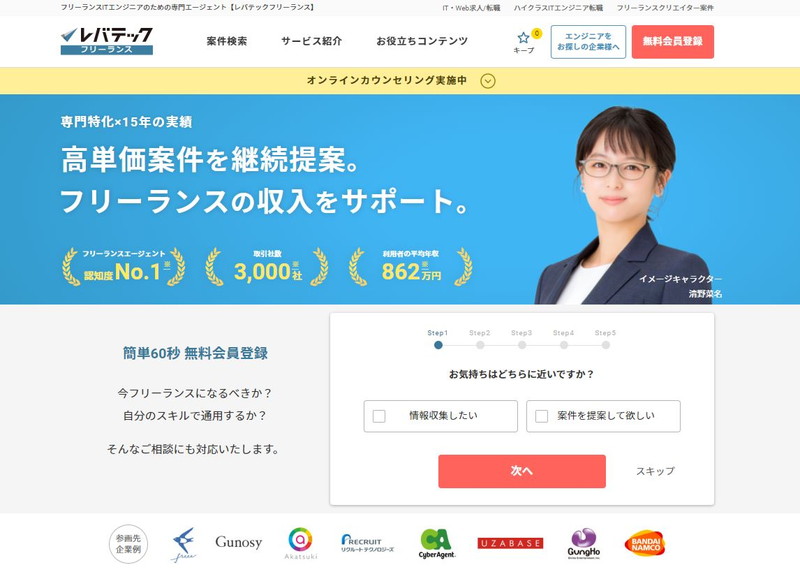Expand the オンラインカウンセリング実施中 banner chevron
The width and height of the screenshot is (800, 586).
coord(488,81)
